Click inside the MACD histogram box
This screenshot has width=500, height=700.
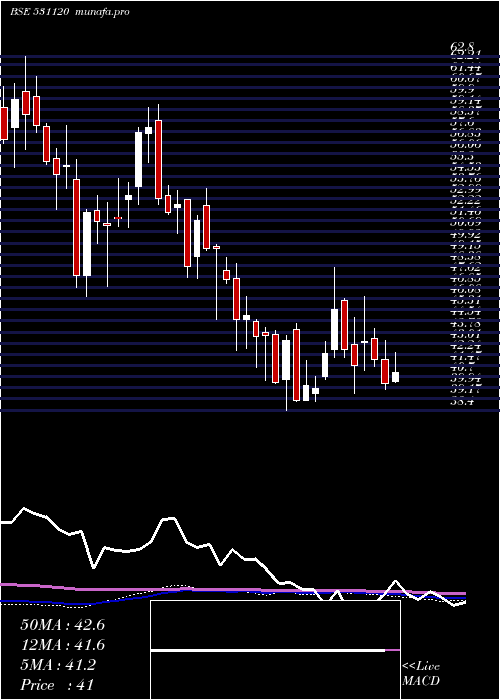click(275, 650)
